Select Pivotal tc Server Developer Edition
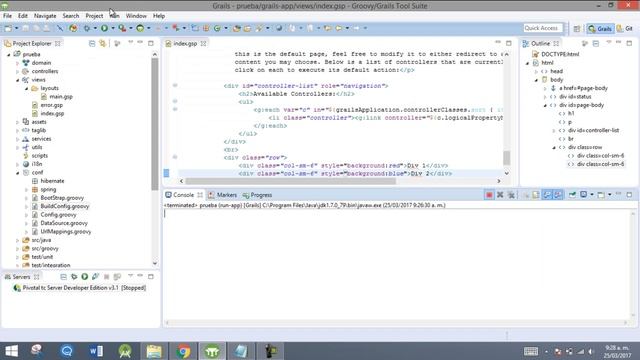This screenshot has width=640, height=360. point(80,288)
